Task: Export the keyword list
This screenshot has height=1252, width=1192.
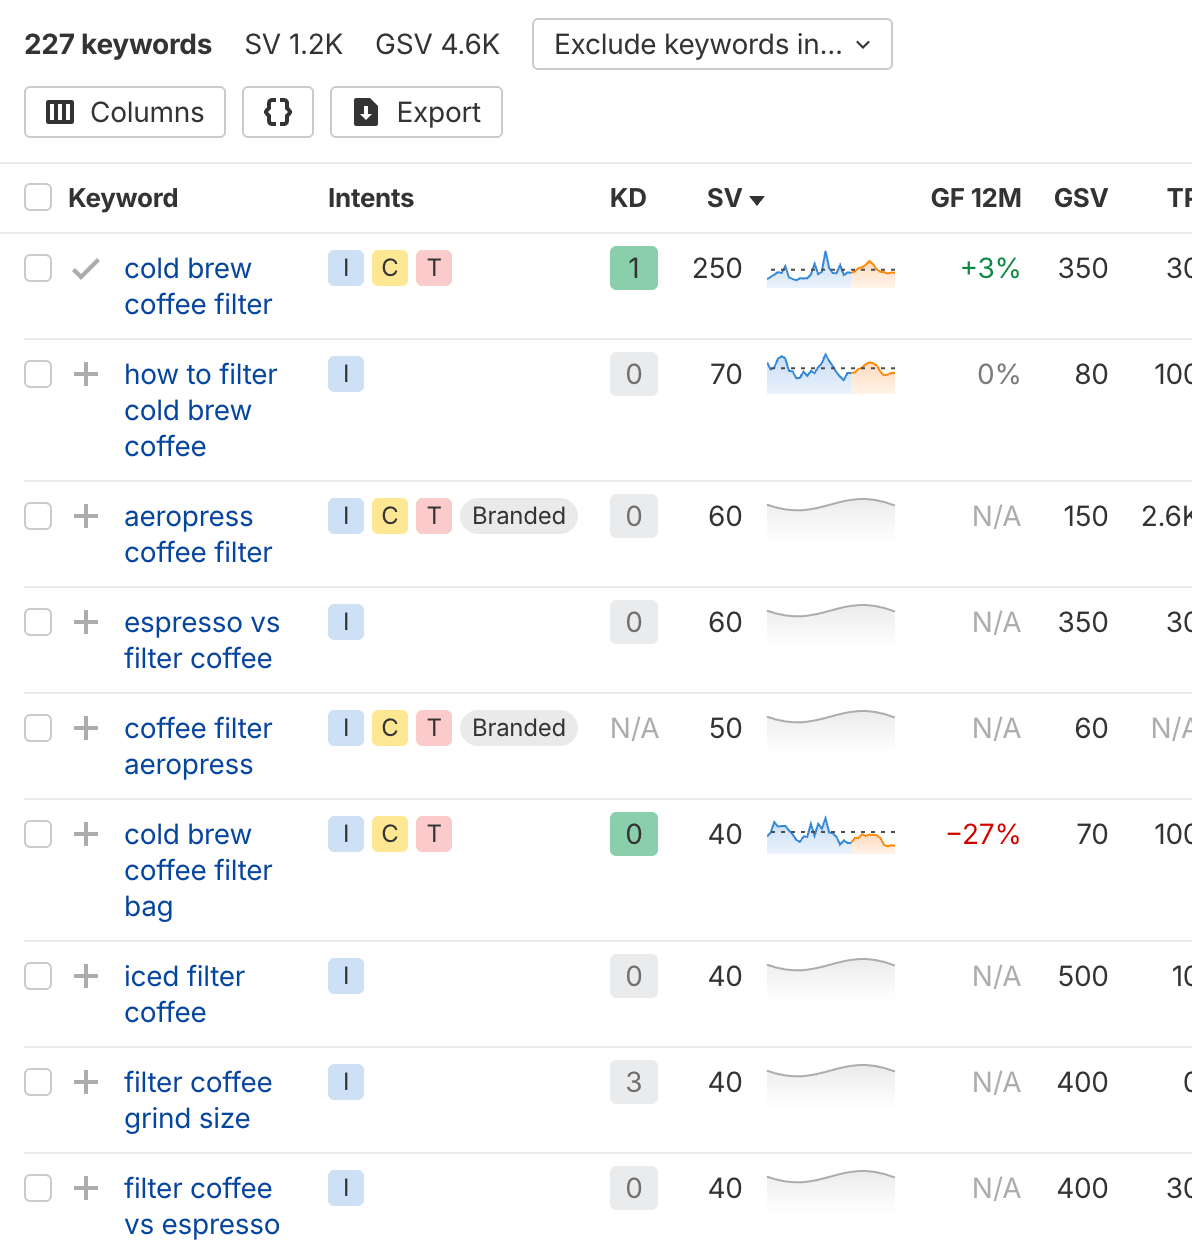Action: 416,112
